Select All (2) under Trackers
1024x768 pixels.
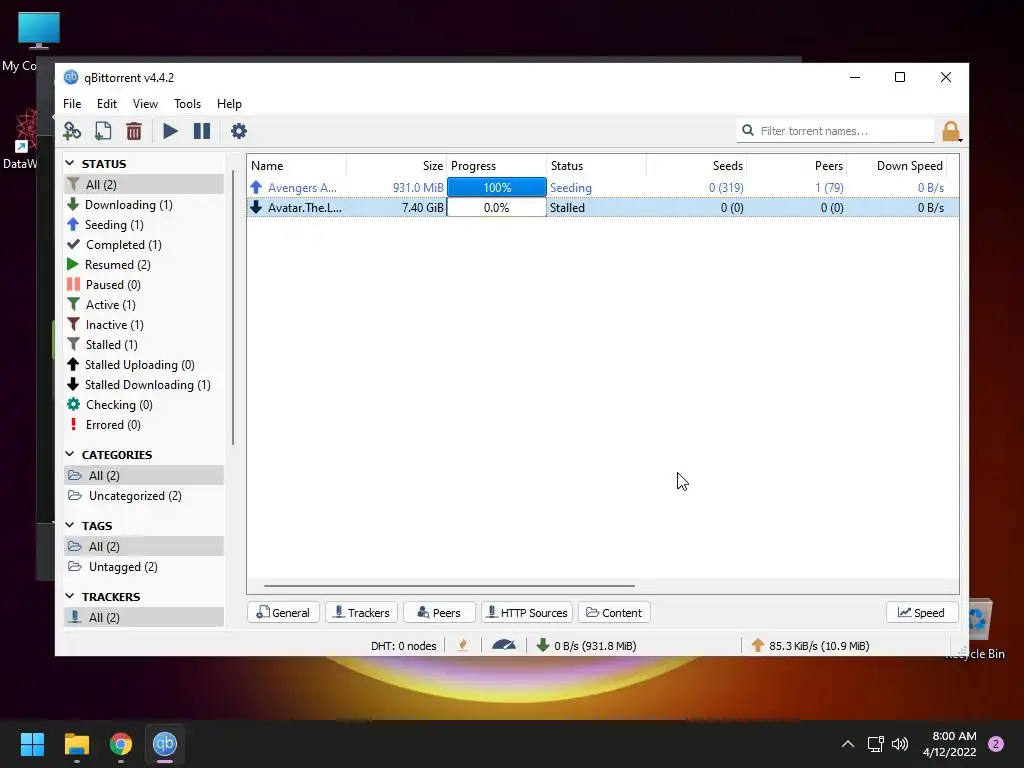pyautogui.click(x=144, y=617)
